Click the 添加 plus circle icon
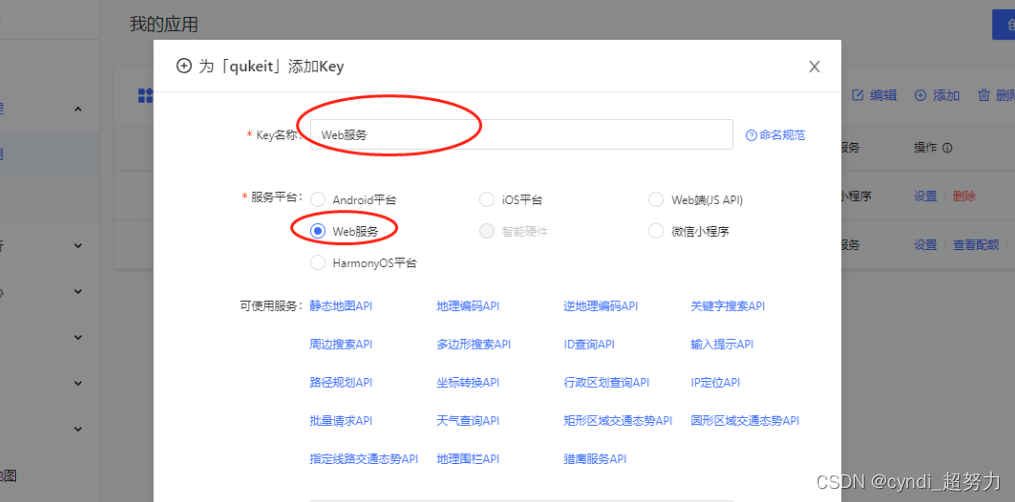 [920, 95]
